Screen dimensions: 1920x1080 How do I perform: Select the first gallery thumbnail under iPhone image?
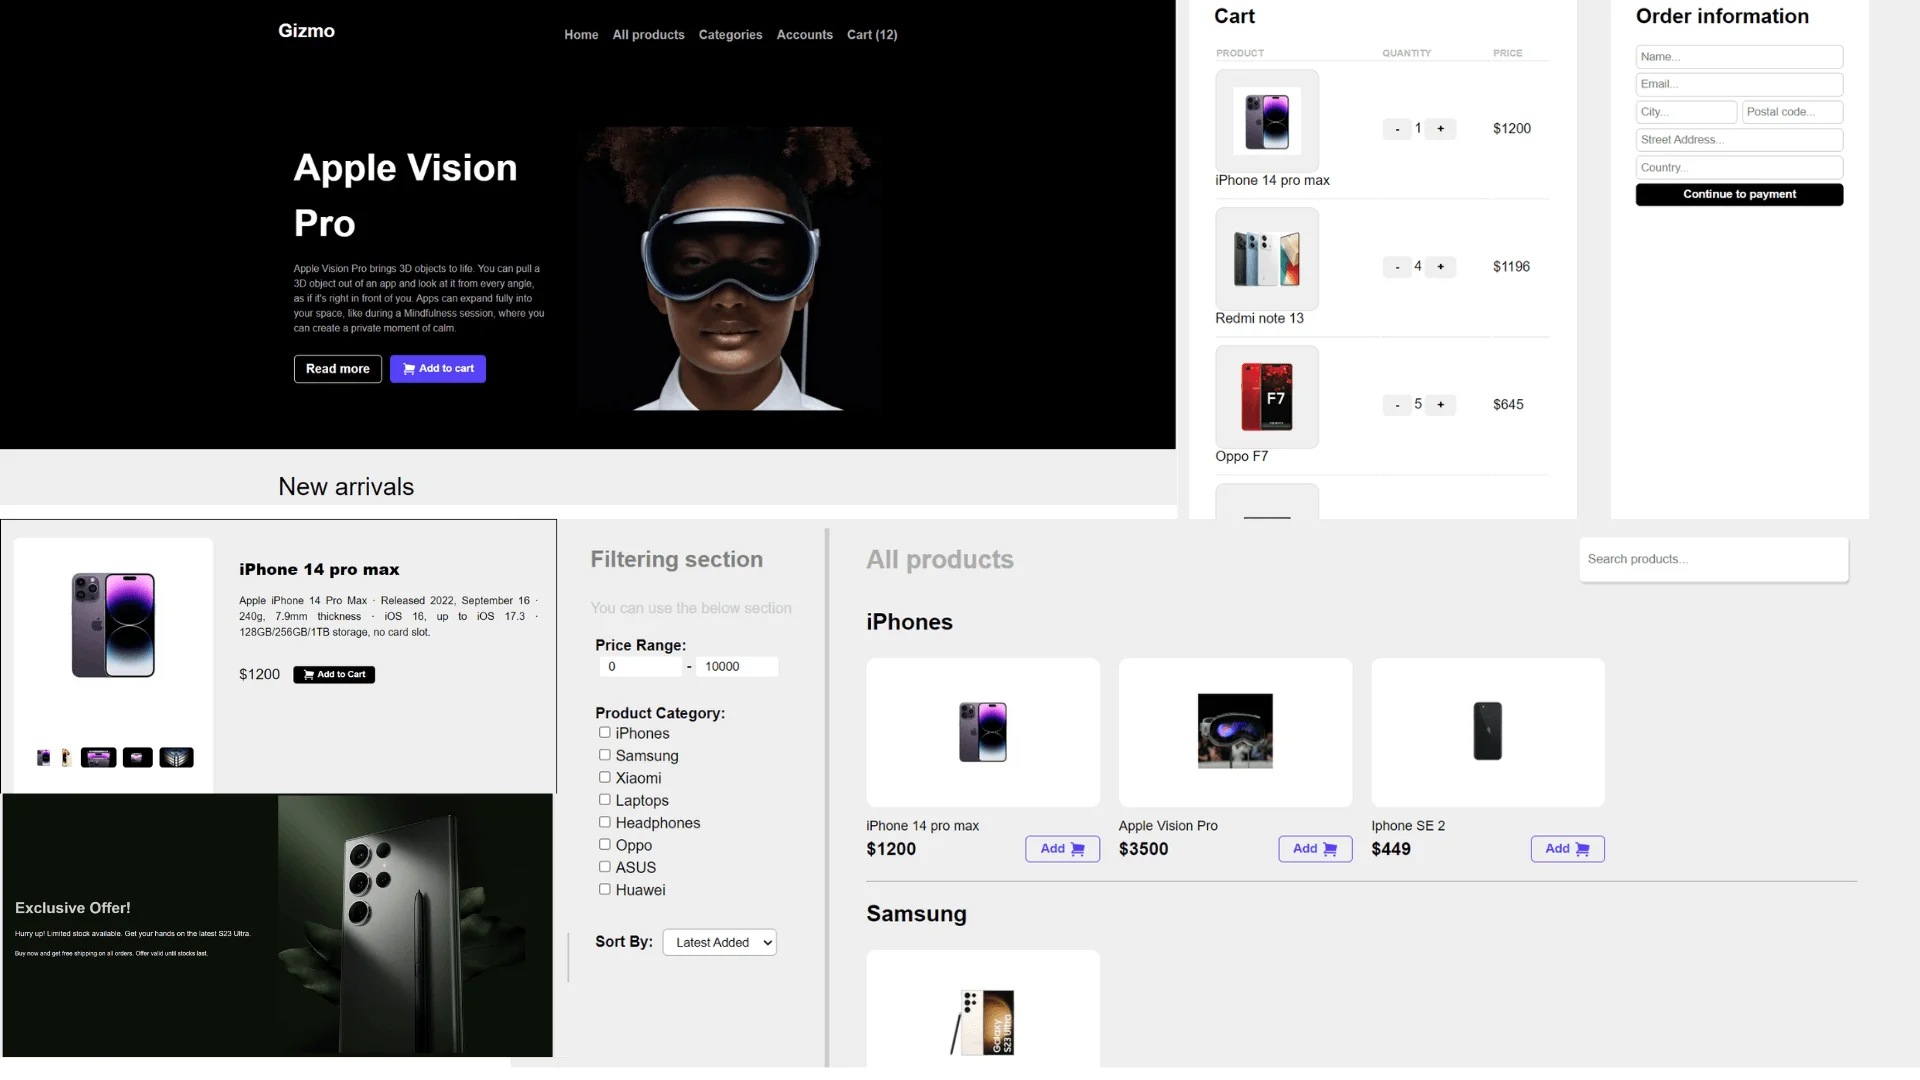pyautogui.click(x=44, y=758)
